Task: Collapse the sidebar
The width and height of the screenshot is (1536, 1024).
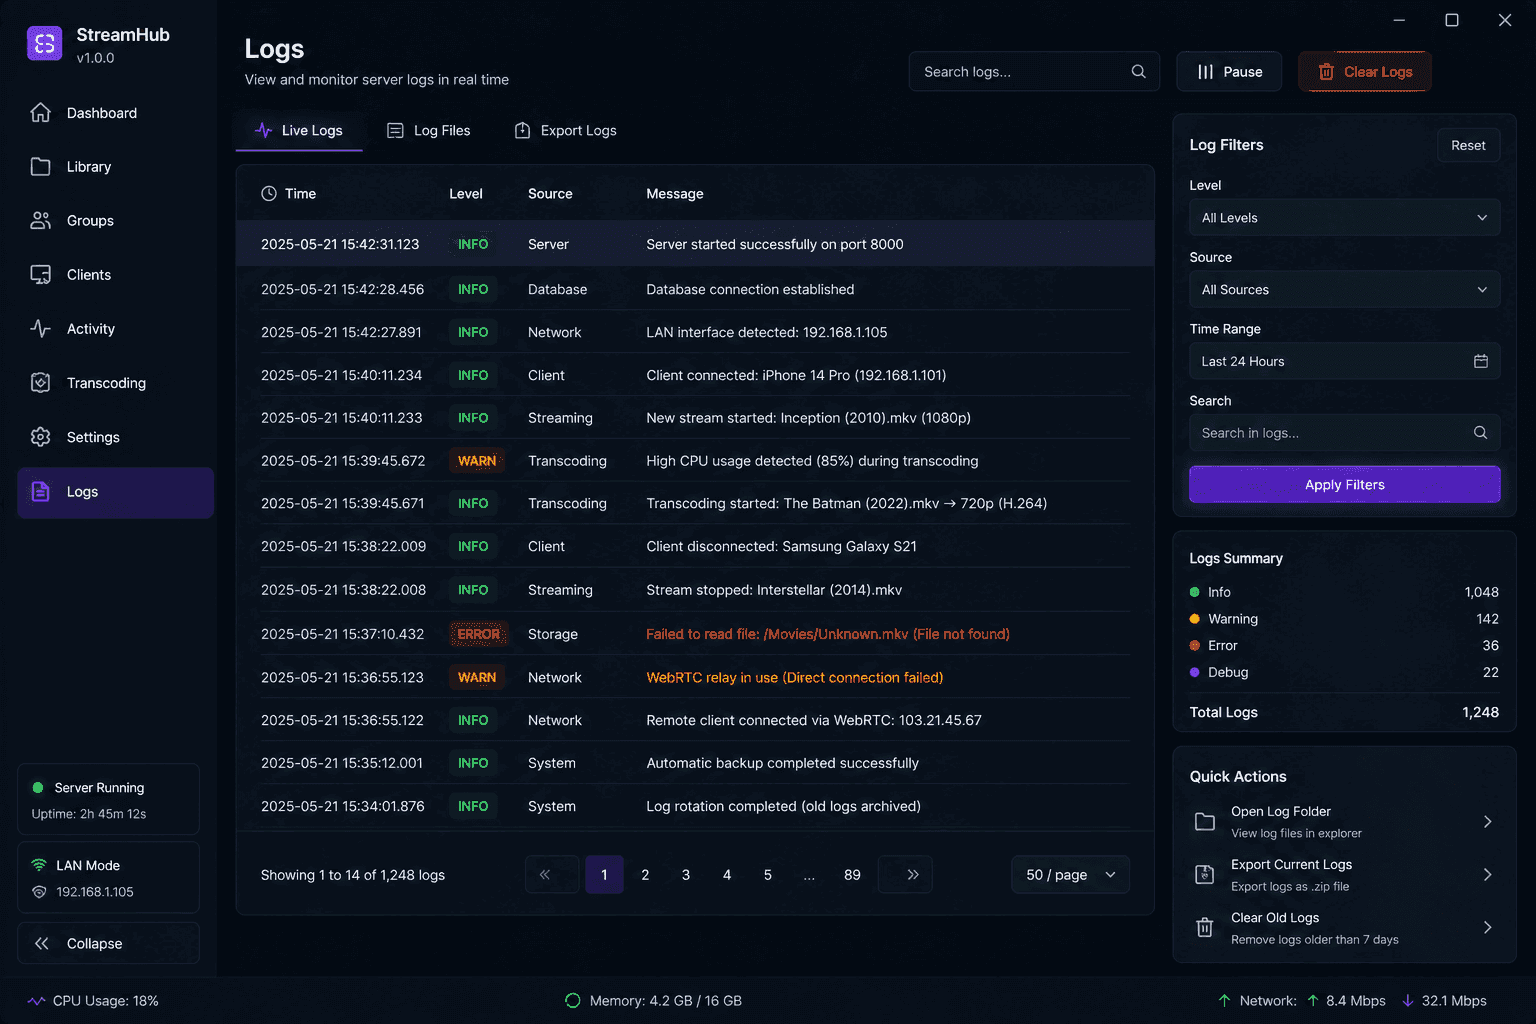Action: (108, 943)
